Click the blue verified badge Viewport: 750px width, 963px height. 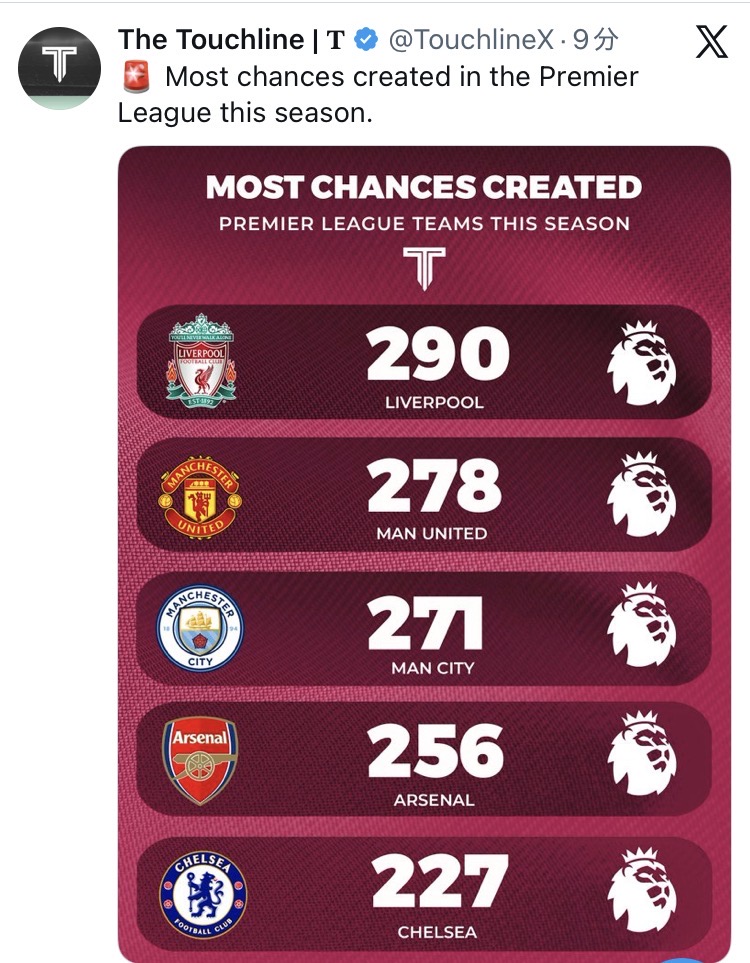[366, 40]
